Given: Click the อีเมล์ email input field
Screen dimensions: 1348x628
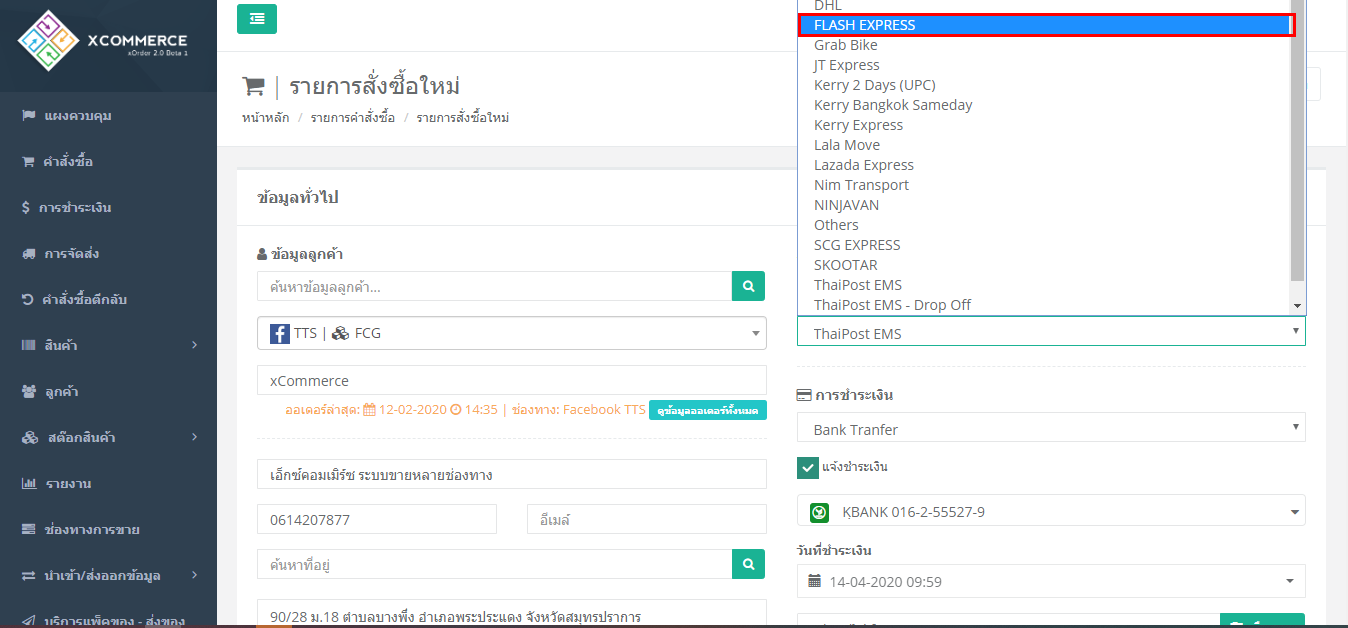Looking at the screenshot, I should [x=647, y=520].
